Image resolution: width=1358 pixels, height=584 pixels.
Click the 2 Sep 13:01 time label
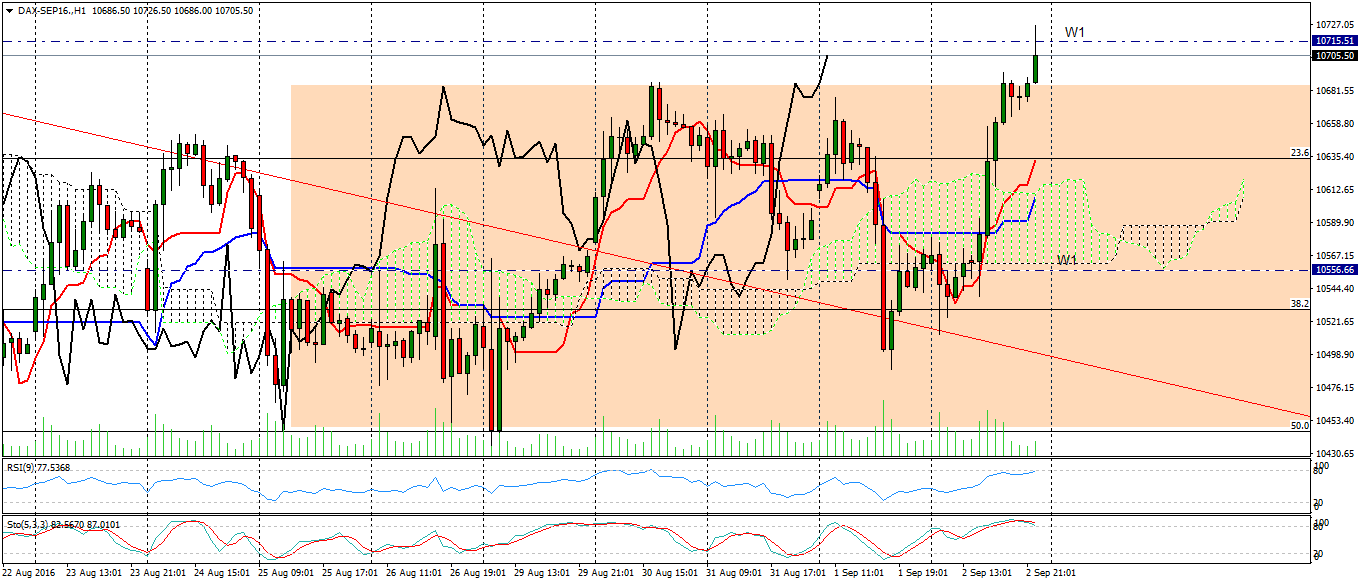[986, 573]
